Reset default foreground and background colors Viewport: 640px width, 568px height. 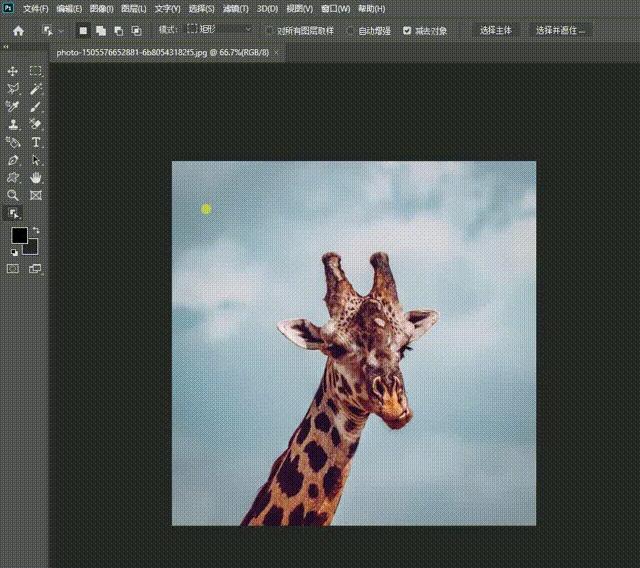tap(14, 253)
